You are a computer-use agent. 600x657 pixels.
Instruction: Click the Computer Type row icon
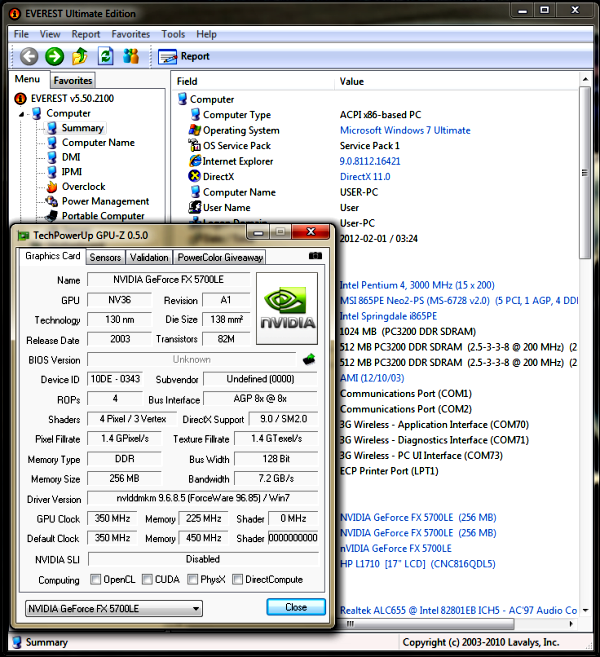coord(195,114)
